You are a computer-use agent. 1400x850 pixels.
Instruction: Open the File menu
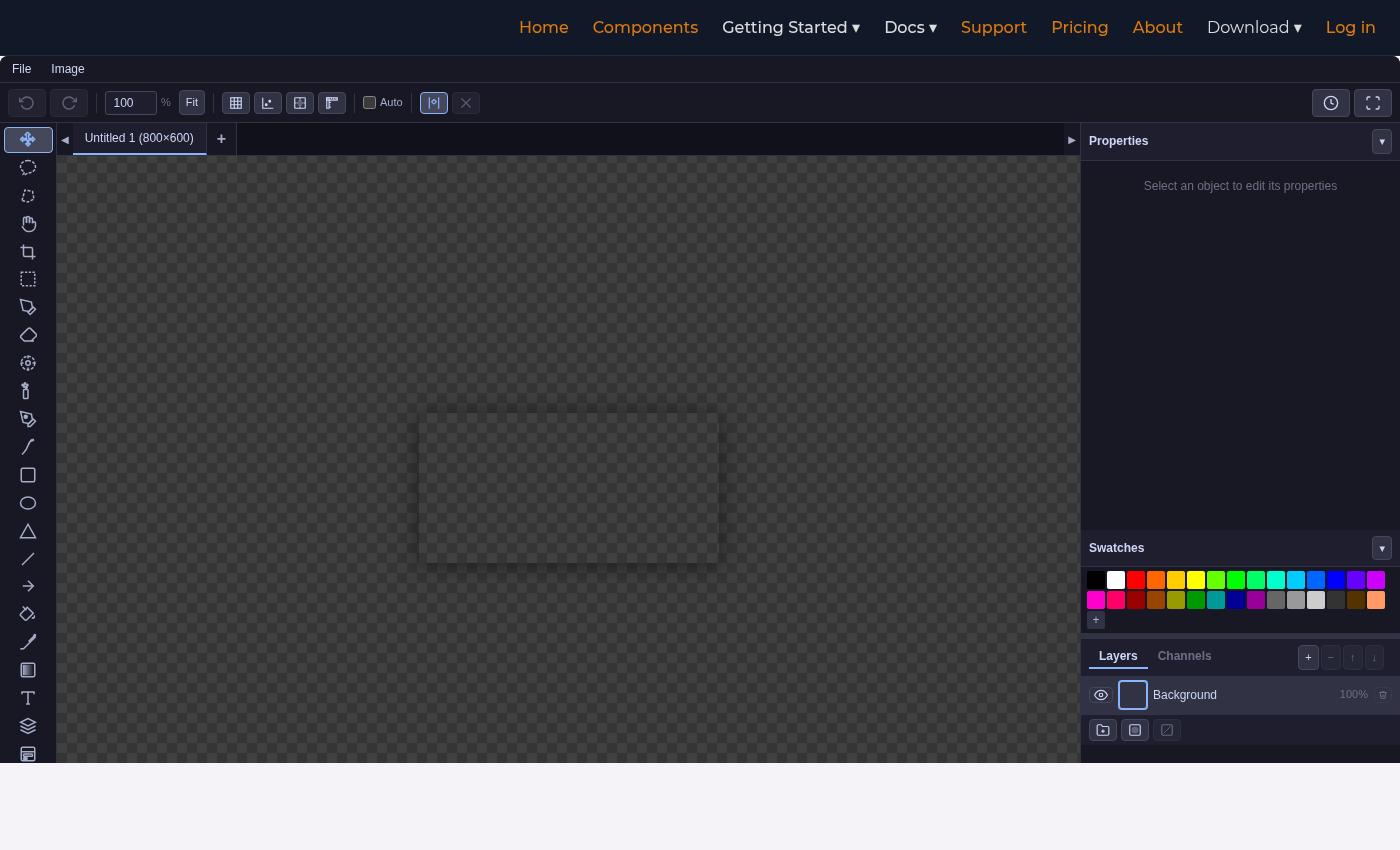click(21, 68)
